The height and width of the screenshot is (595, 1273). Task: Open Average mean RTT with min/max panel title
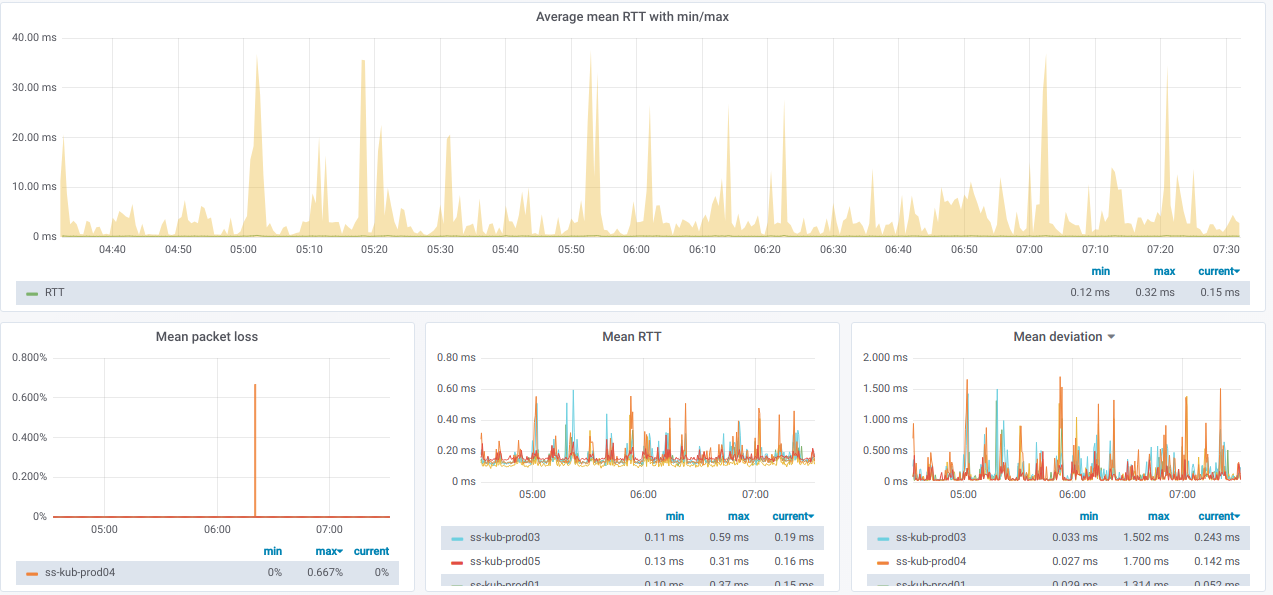click(x=639, y=17)
